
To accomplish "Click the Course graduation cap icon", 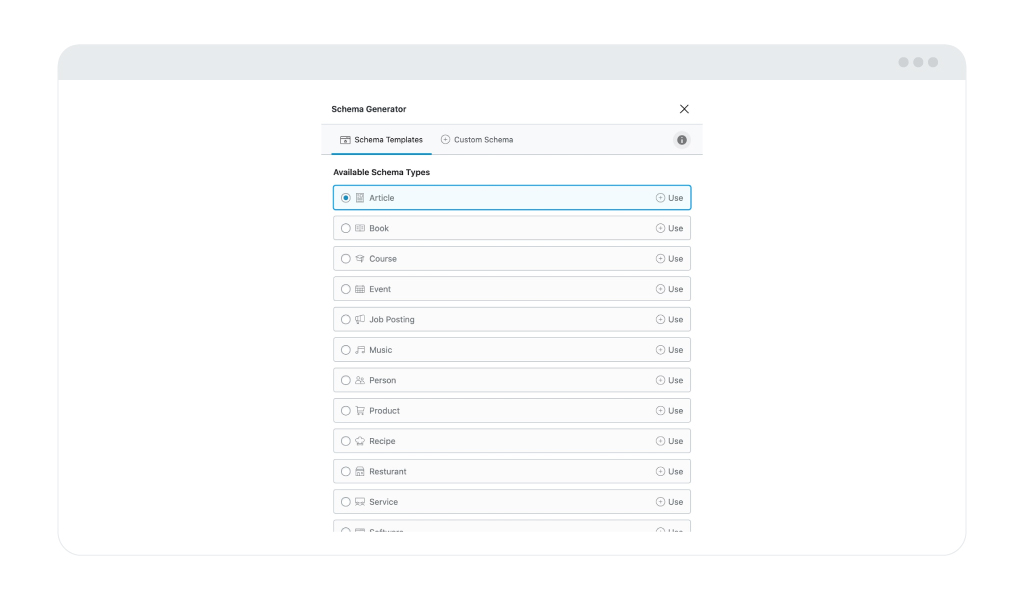I will point(360,259).
